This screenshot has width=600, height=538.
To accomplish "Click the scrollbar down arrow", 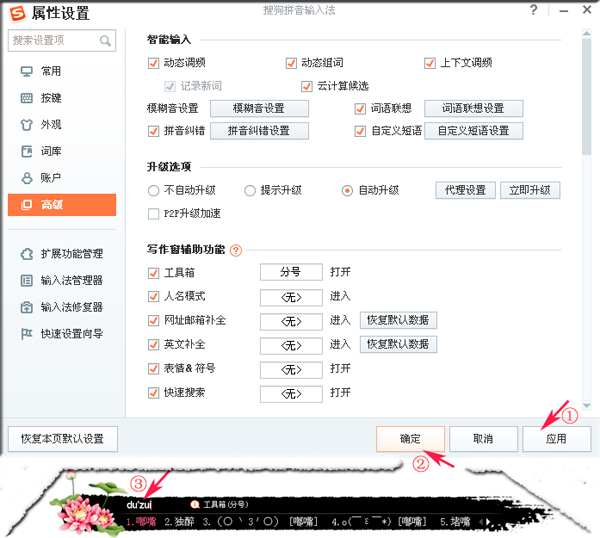I will point(587,406).
